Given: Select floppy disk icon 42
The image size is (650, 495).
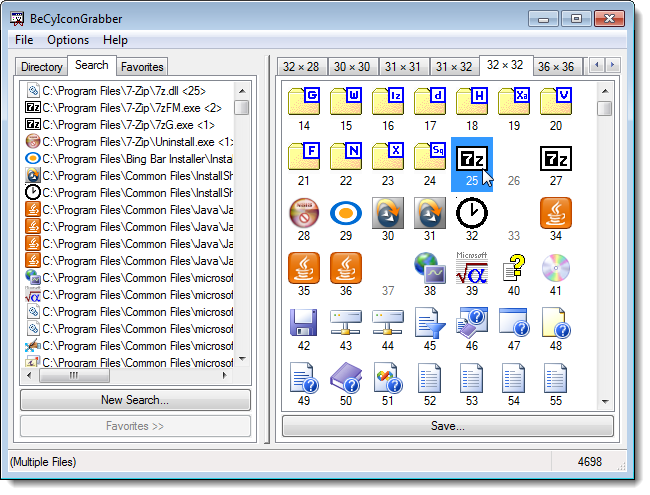Looking at the screenshot, I should click(x=304, y=323).
